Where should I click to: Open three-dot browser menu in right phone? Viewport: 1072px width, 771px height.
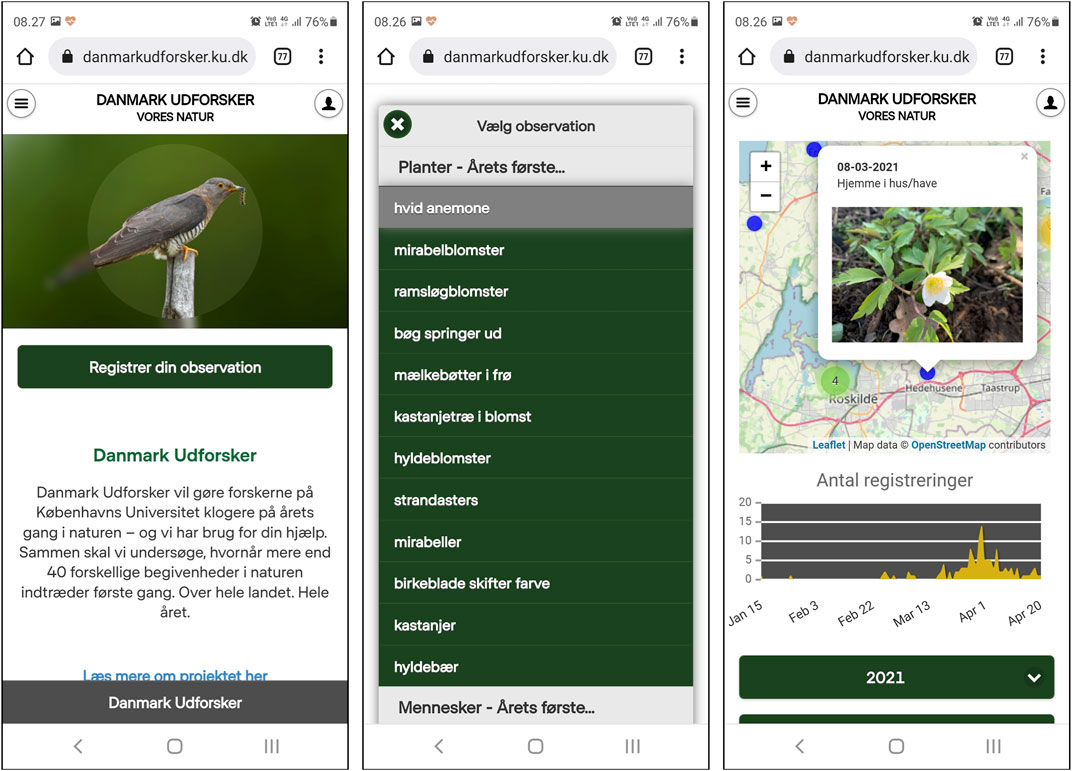1043,57
